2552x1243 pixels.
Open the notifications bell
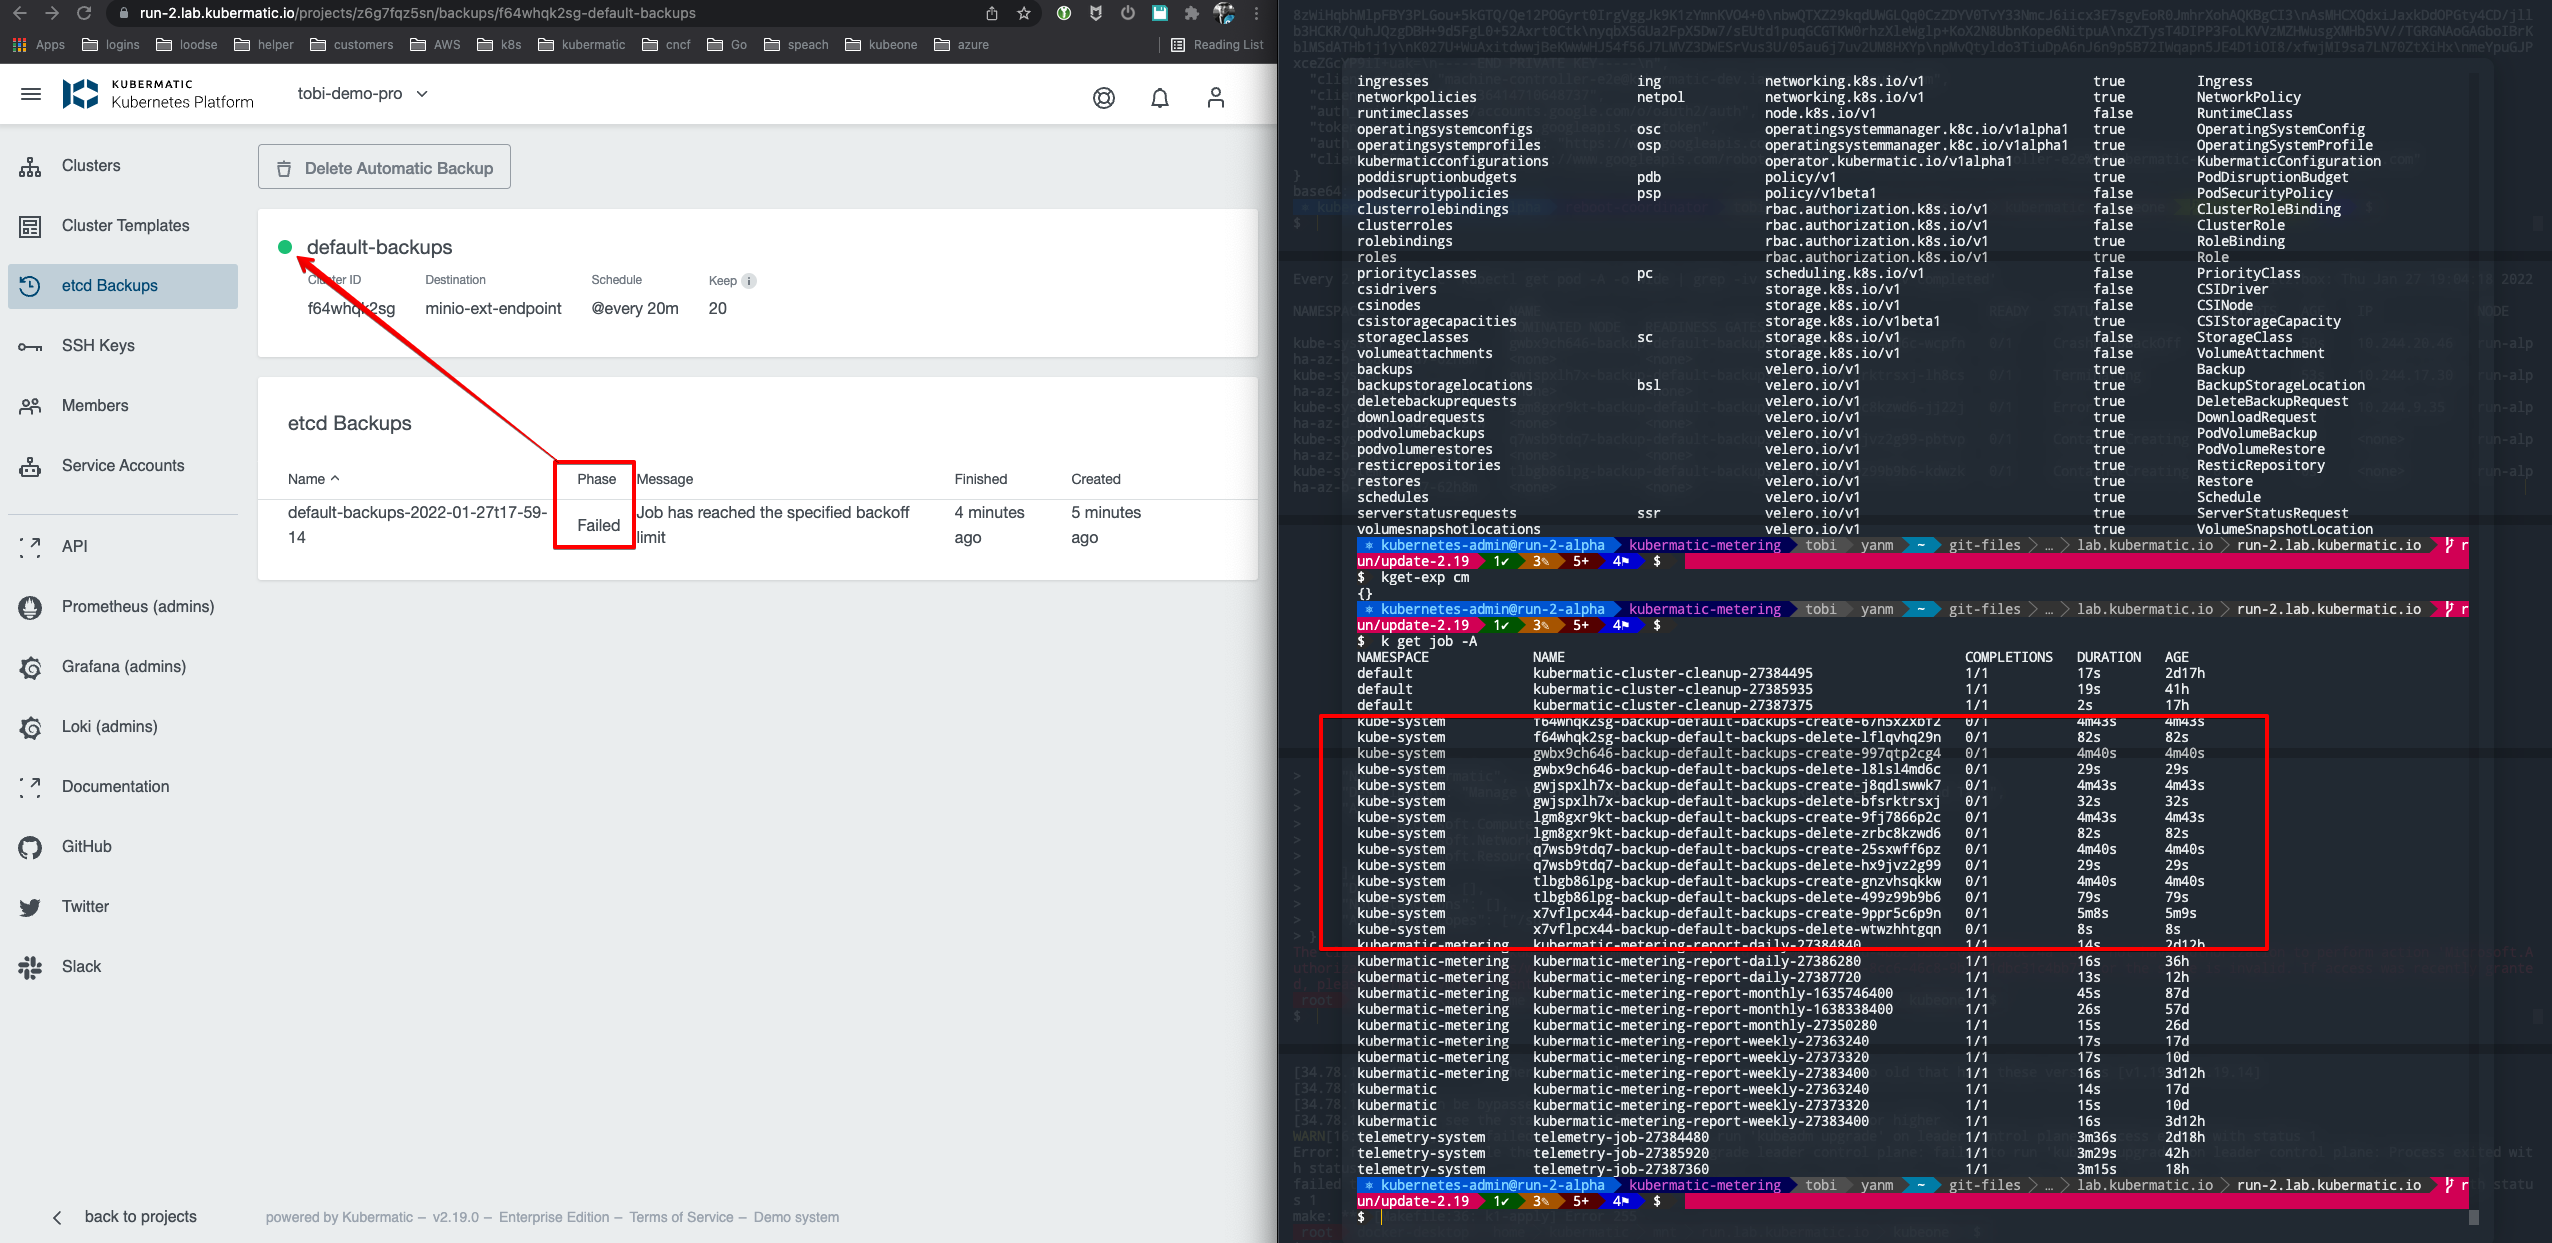(1159, 97)
